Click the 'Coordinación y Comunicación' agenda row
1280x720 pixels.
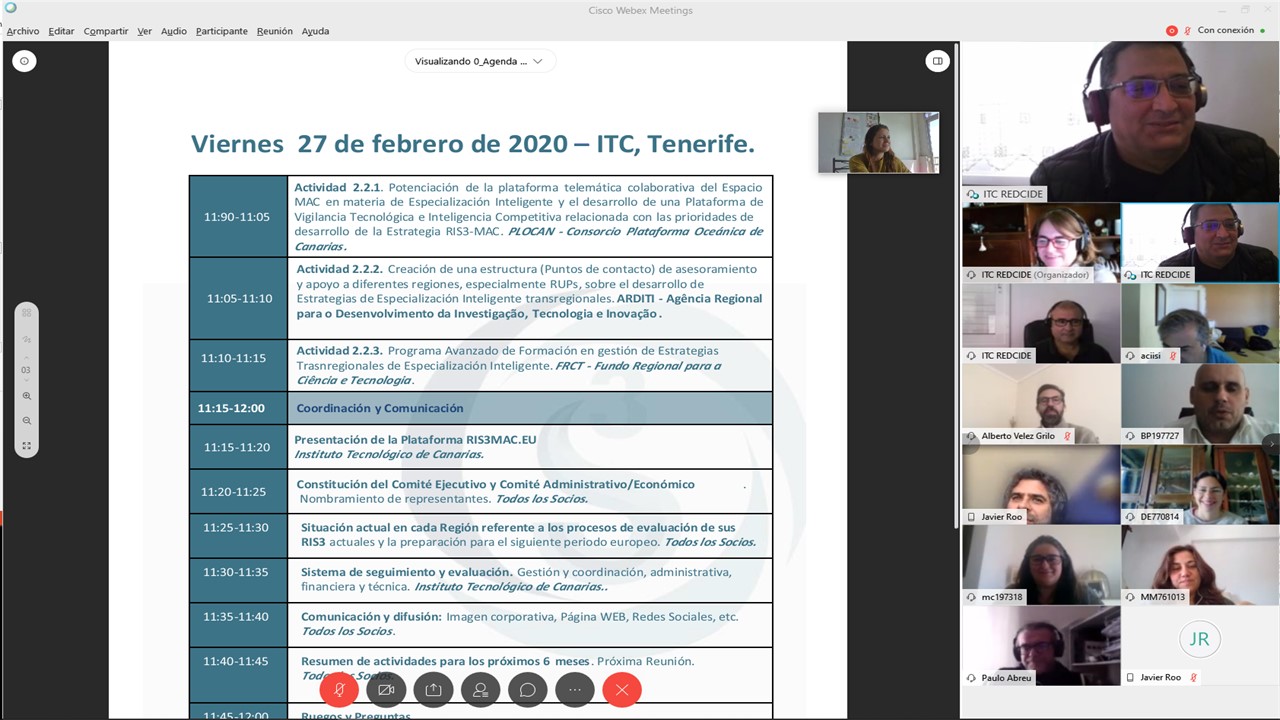coord(481,408)
